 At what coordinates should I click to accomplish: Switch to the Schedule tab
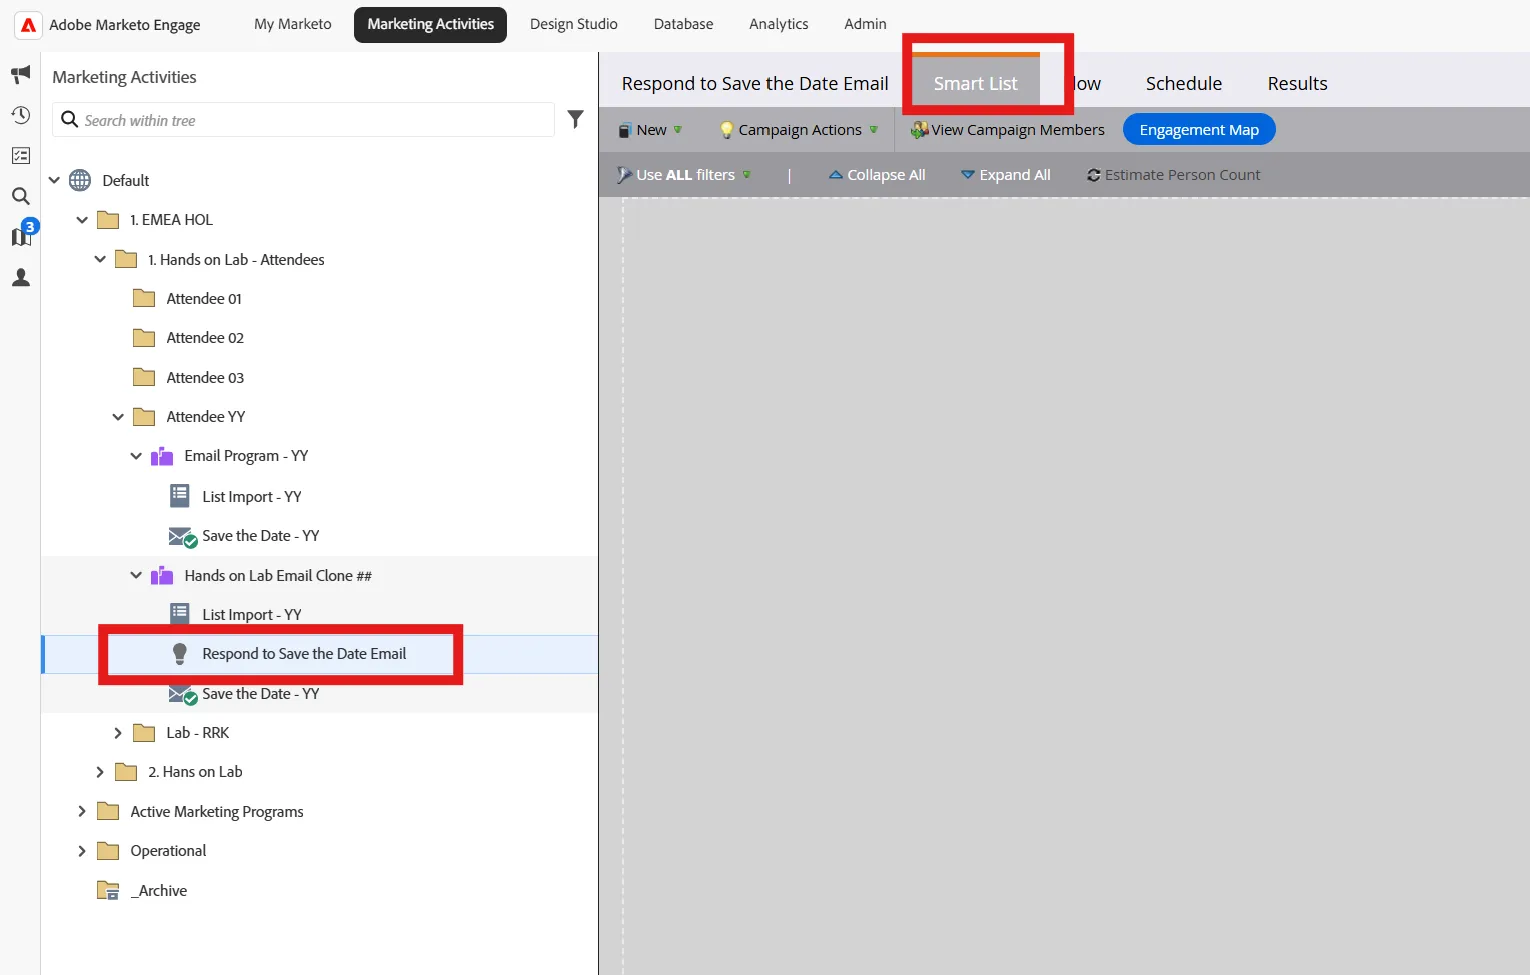[1184, 84]
